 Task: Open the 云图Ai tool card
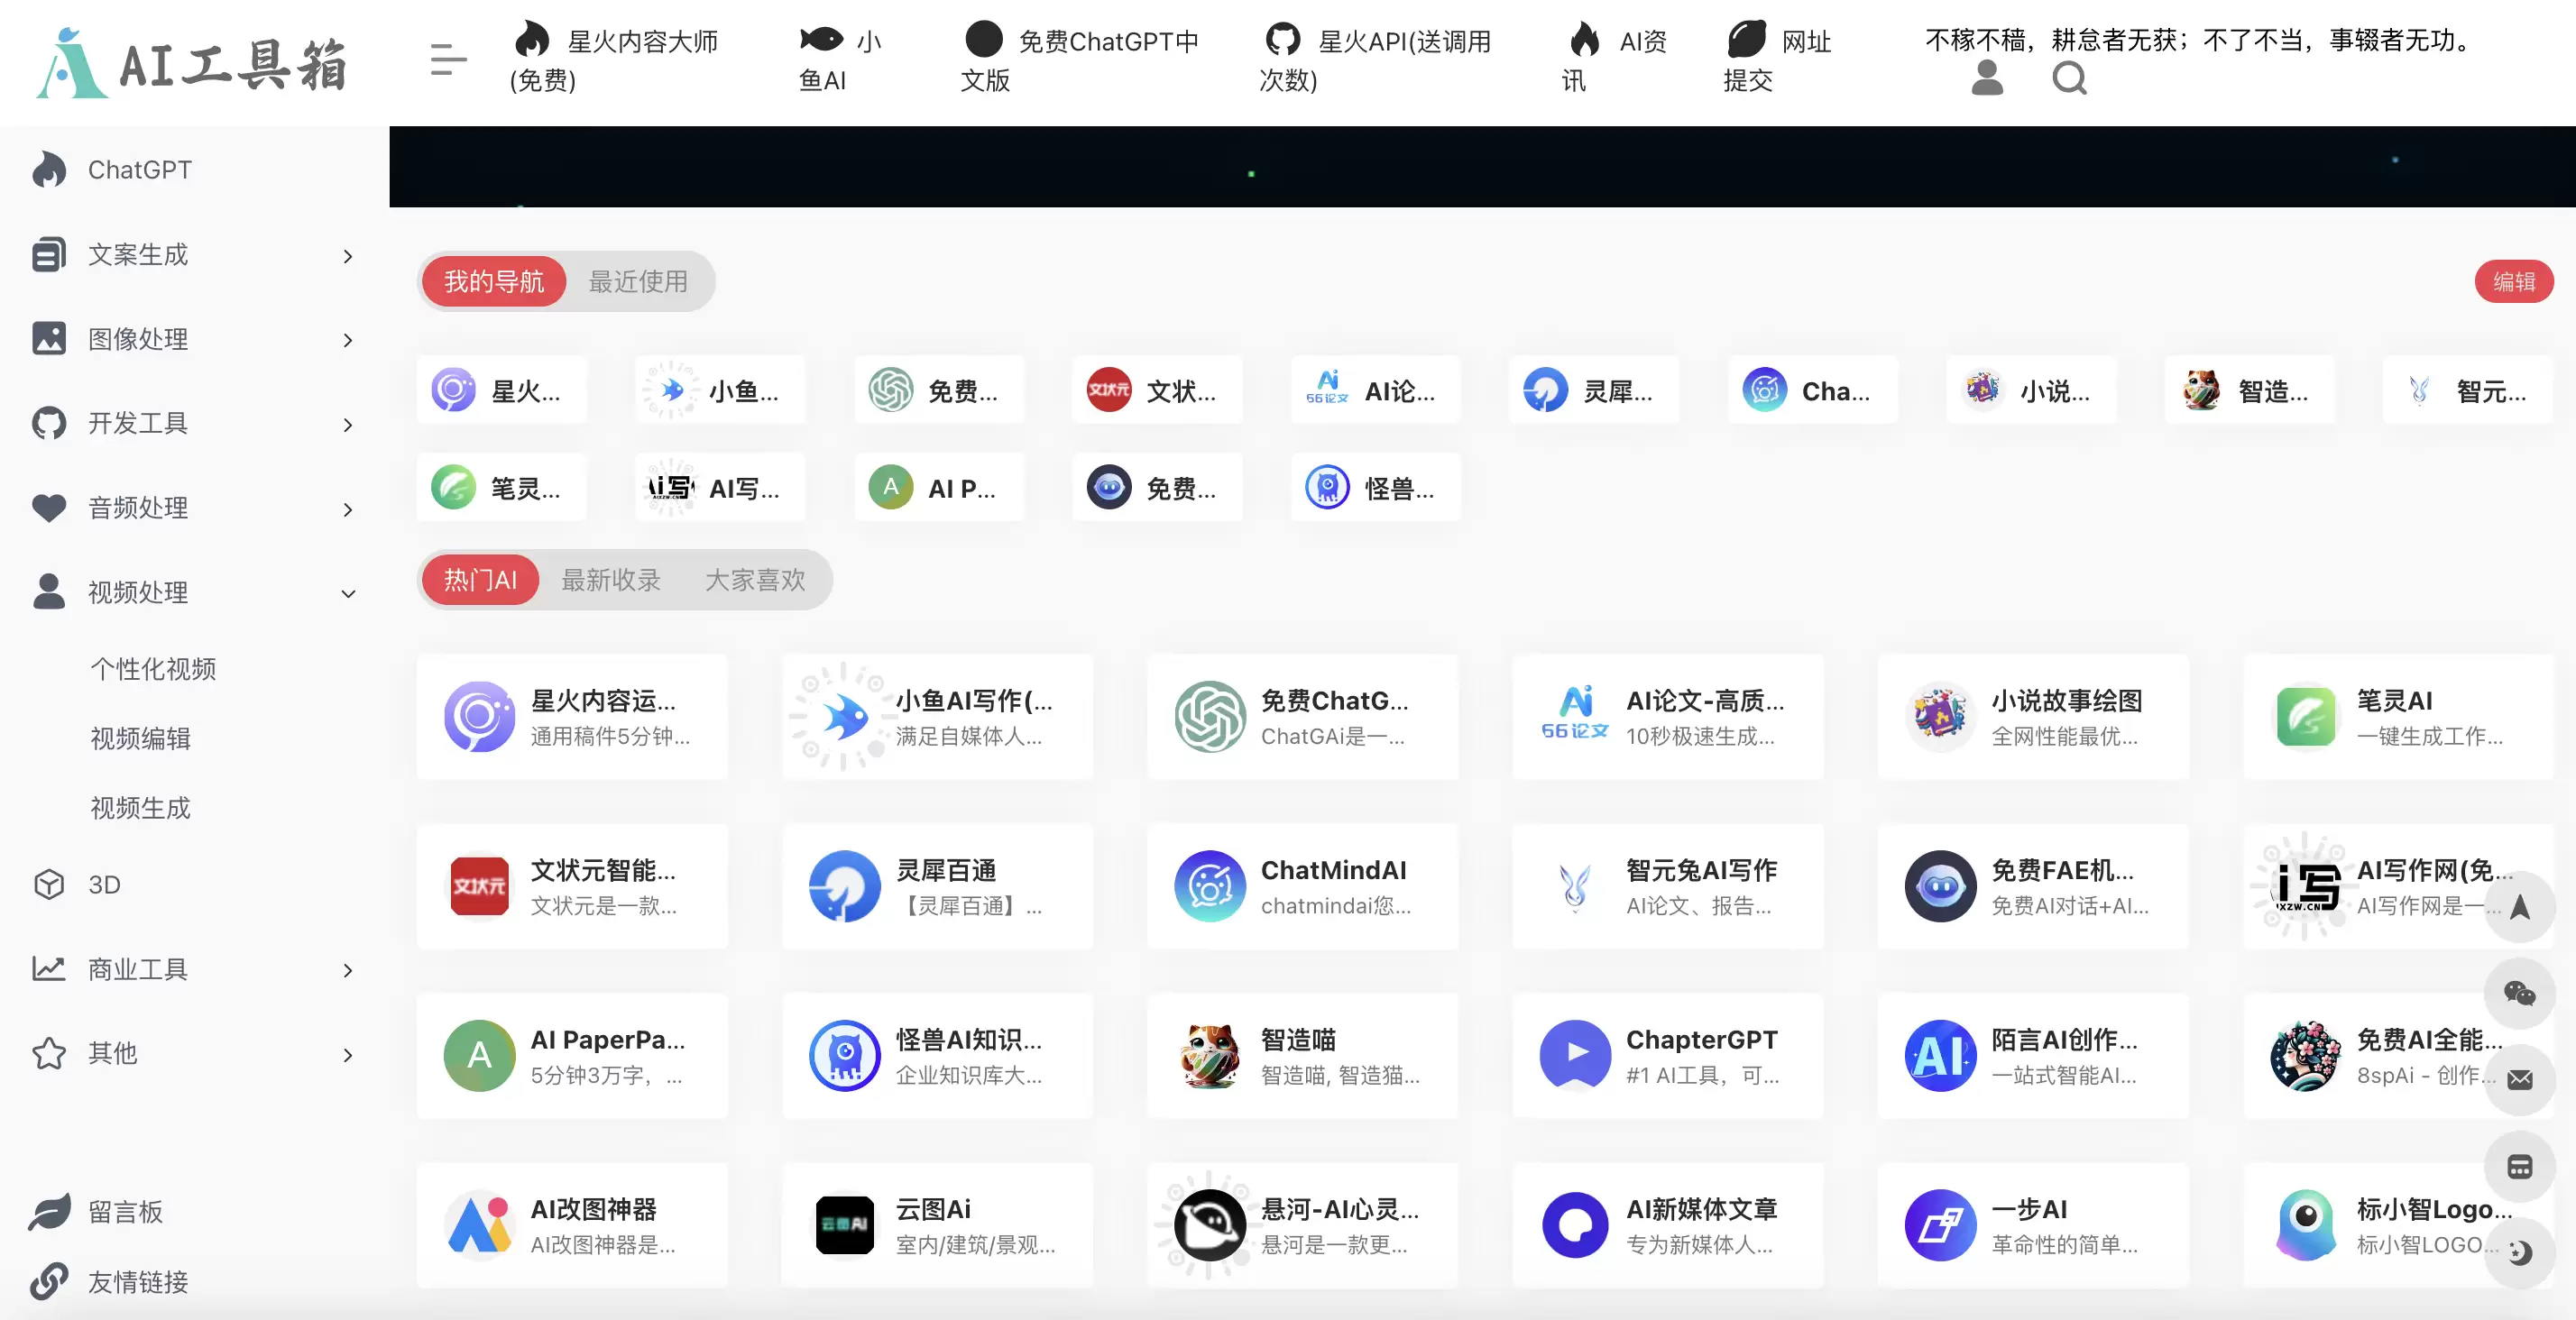pos(937,1225)
